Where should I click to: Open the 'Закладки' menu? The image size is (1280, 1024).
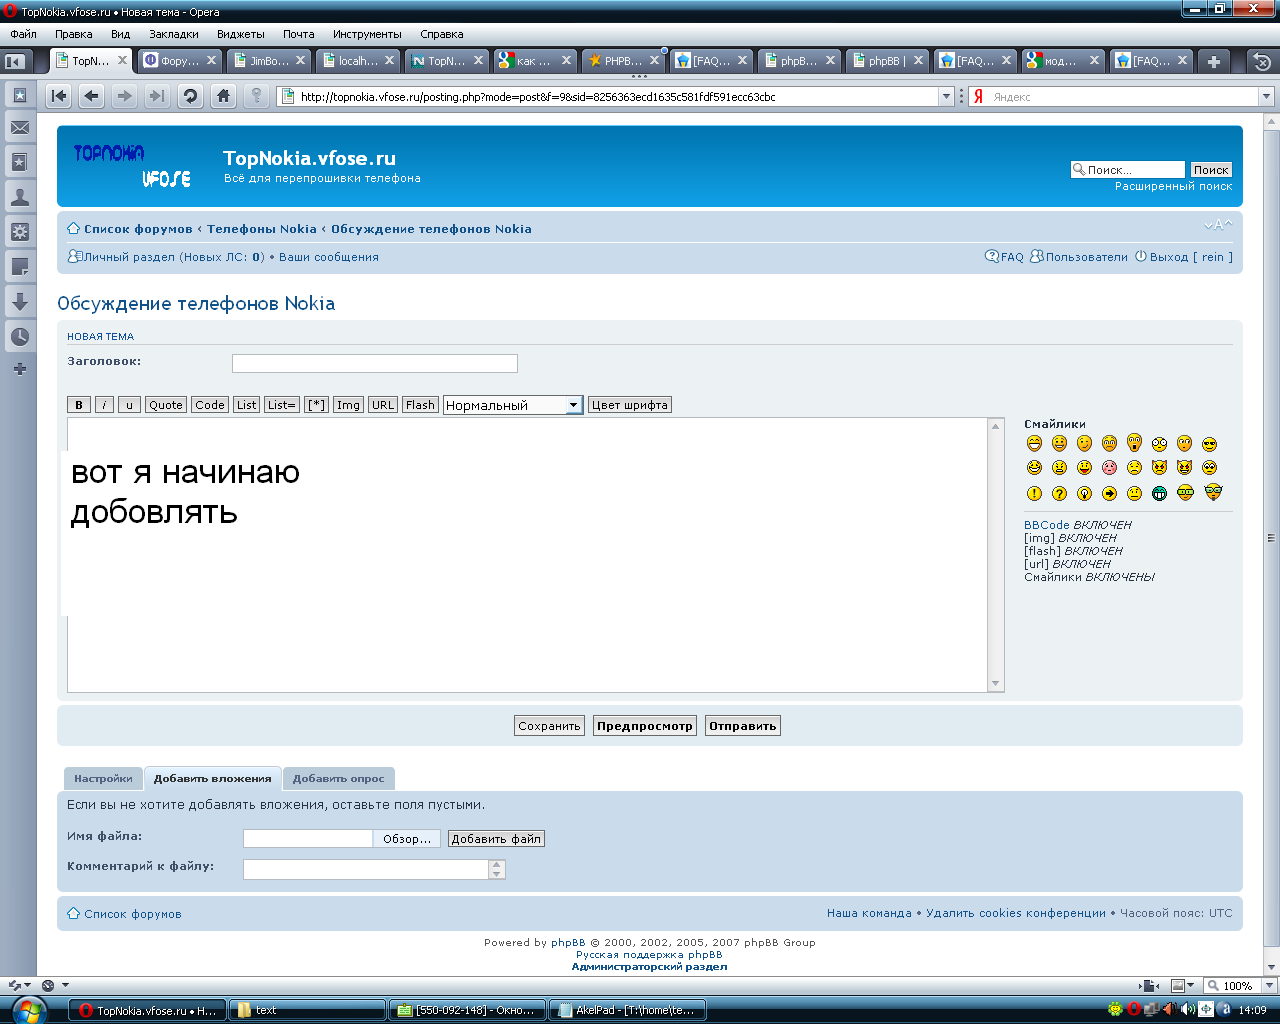click(173, 34)
